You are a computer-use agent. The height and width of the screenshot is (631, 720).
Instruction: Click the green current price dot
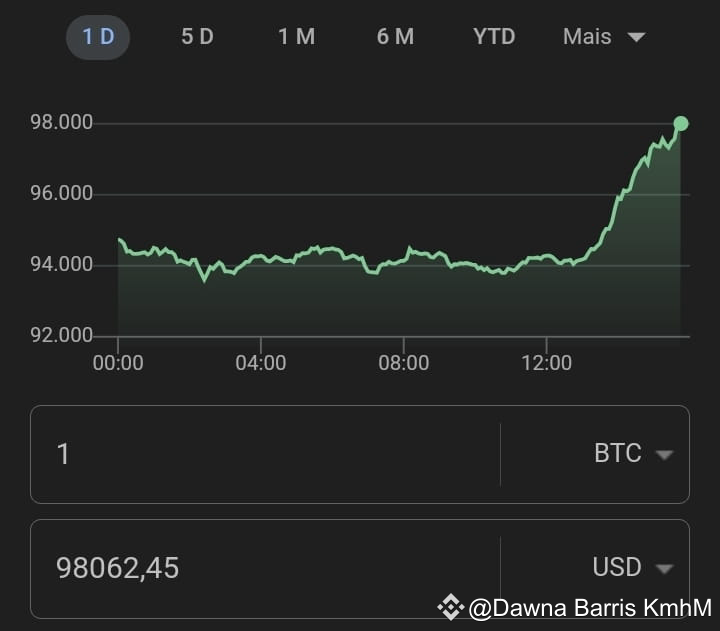click(681, 124)
